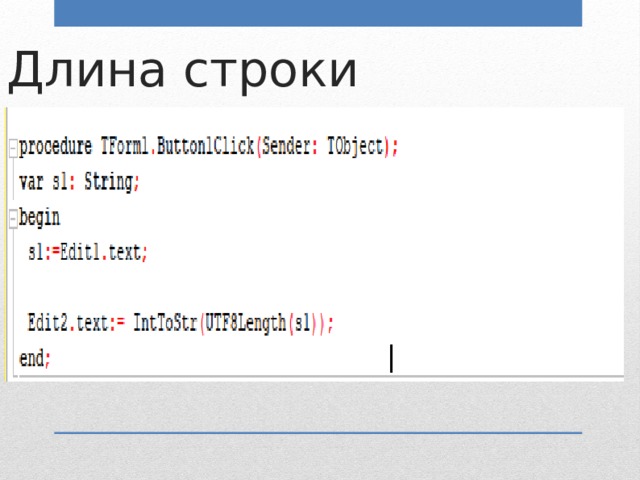Click 'Button1Click' method name
Screen dimensions: 640x480
point(206,146)
